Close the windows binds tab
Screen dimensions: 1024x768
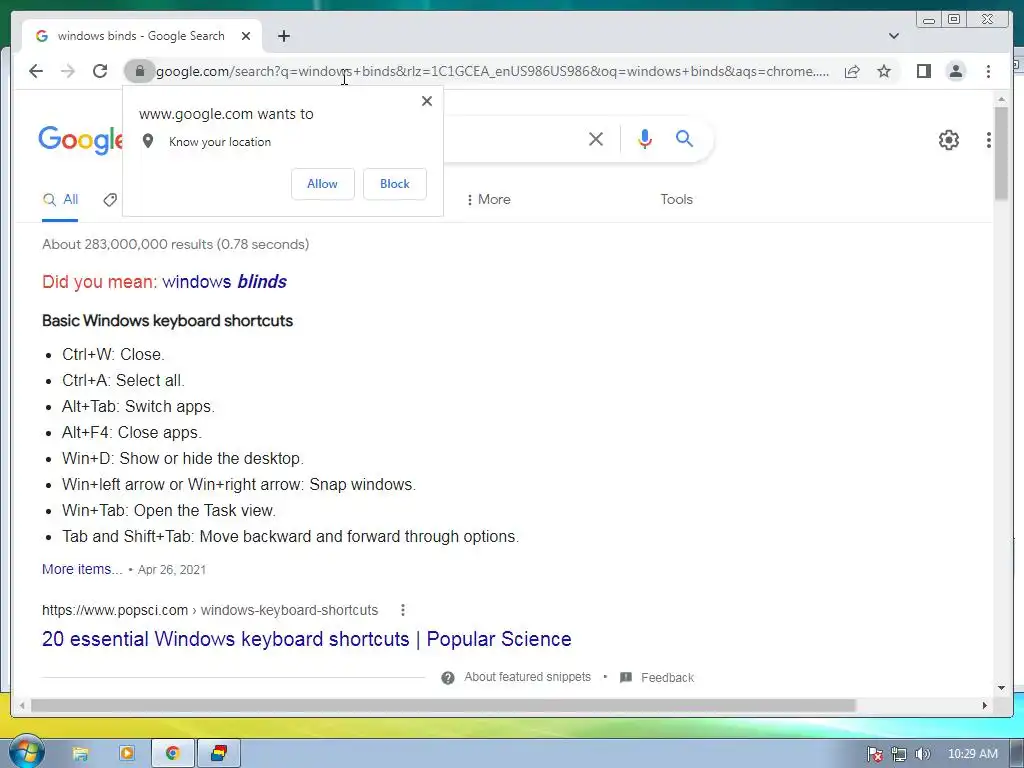246,36
